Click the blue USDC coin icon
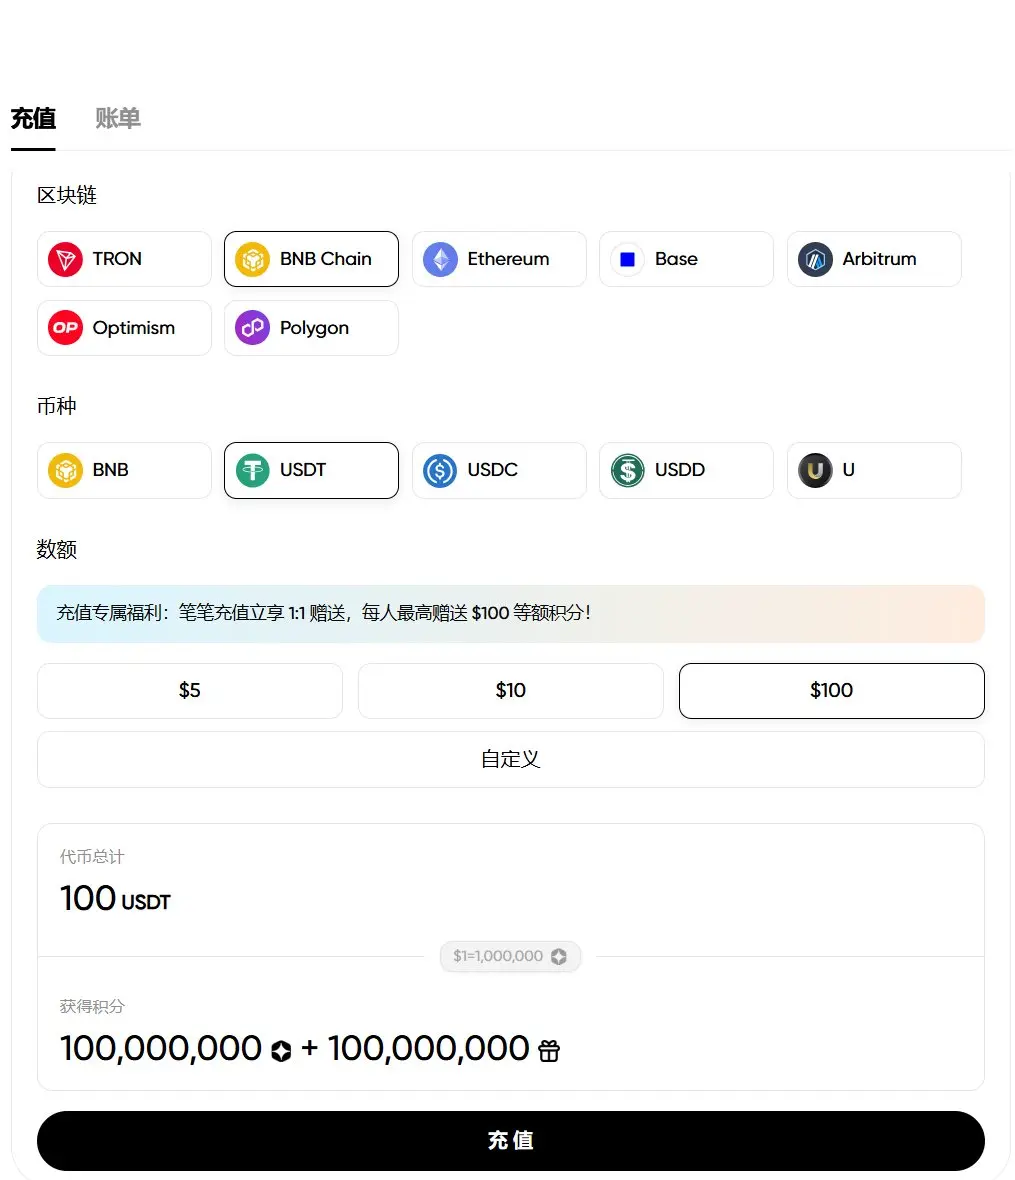The height and width of the screenshot is (1180, 1015). (440, 470)
